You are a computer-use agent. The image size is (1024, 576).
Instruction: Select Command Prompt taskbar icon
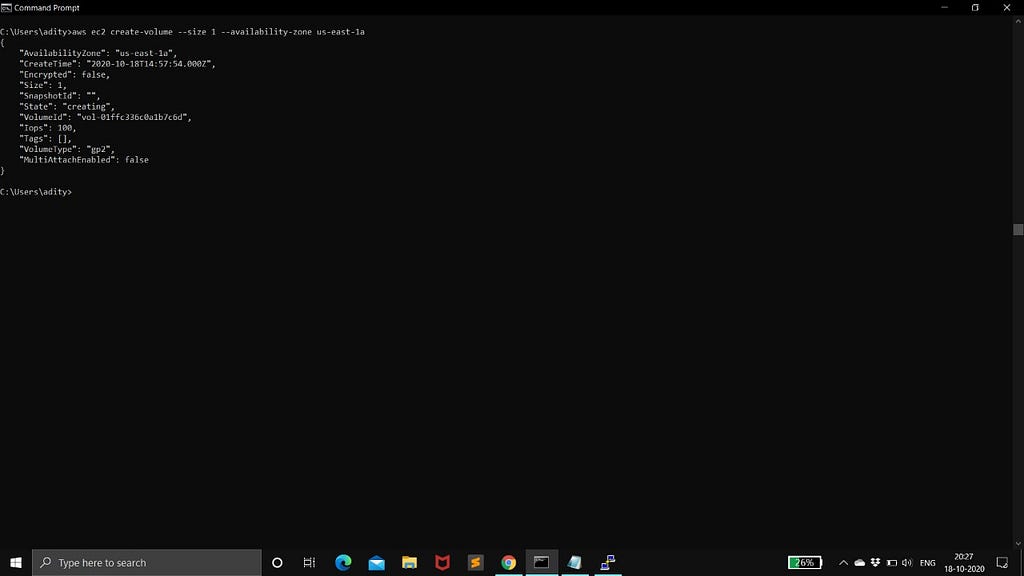click(541, 562)
